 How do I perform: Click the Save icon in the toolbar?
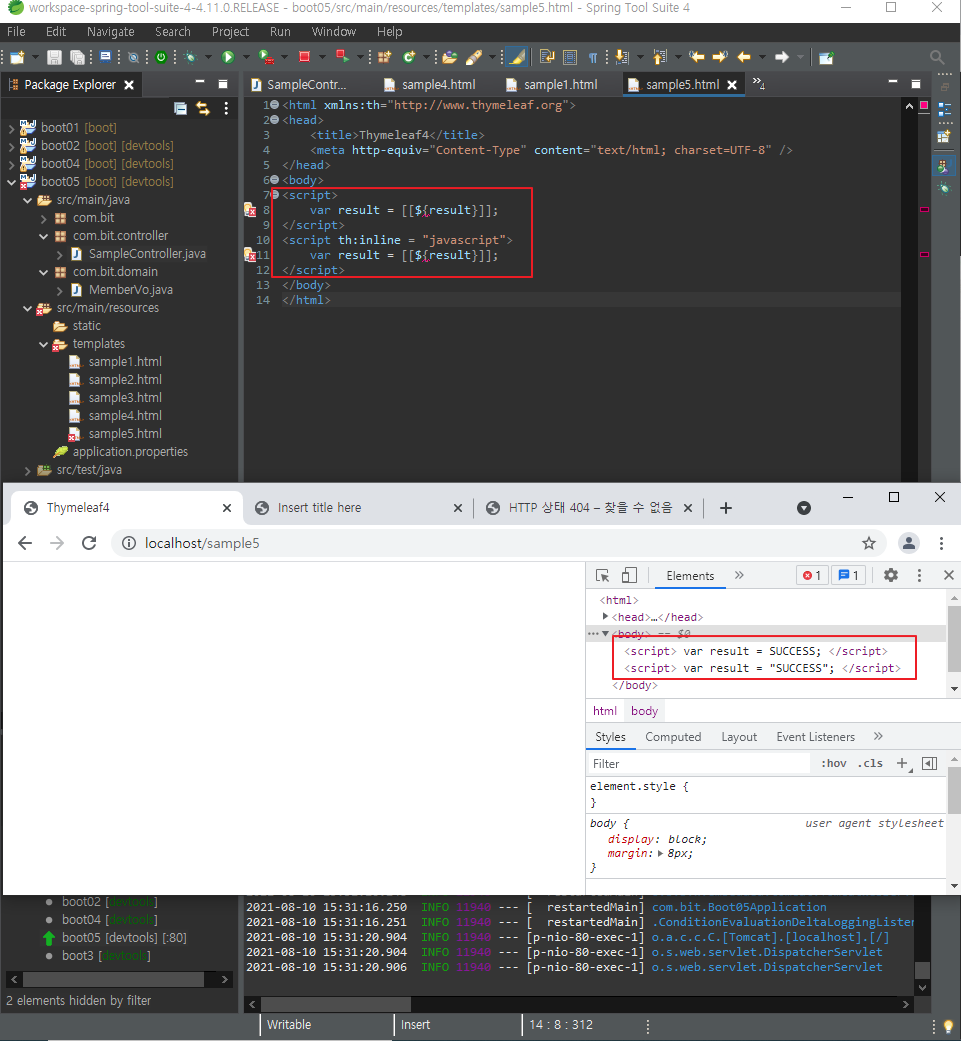54,57
